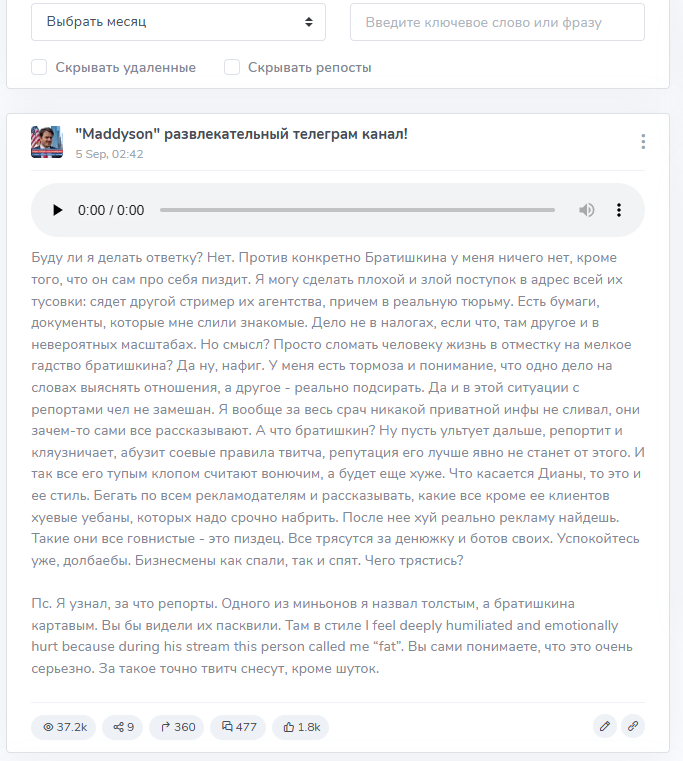Click text 'Пс. Я узнал, за что репорты.'
The image size is (683, 761).
125,604
